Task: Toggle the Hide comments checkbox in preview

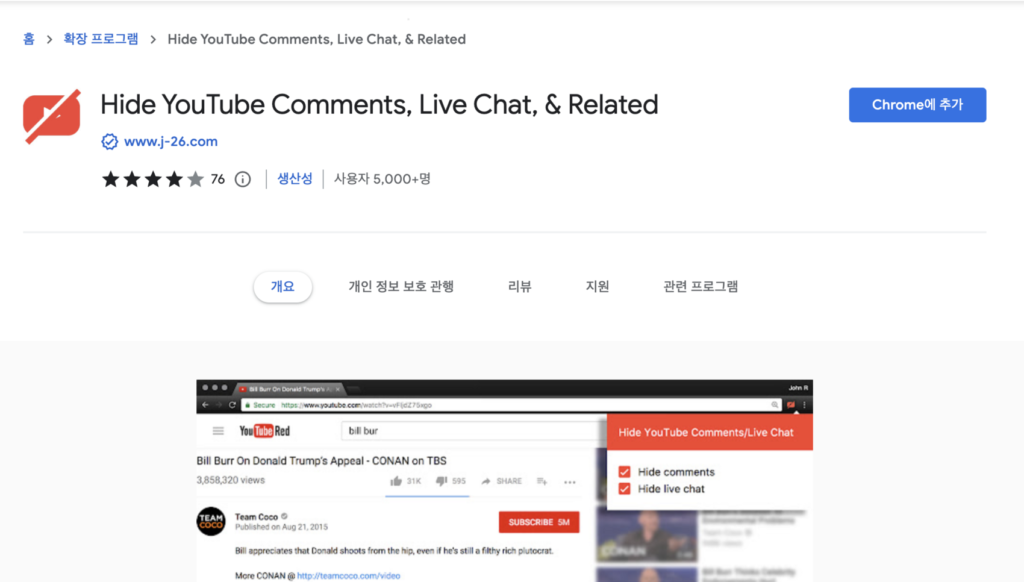Action: (624, 472)
